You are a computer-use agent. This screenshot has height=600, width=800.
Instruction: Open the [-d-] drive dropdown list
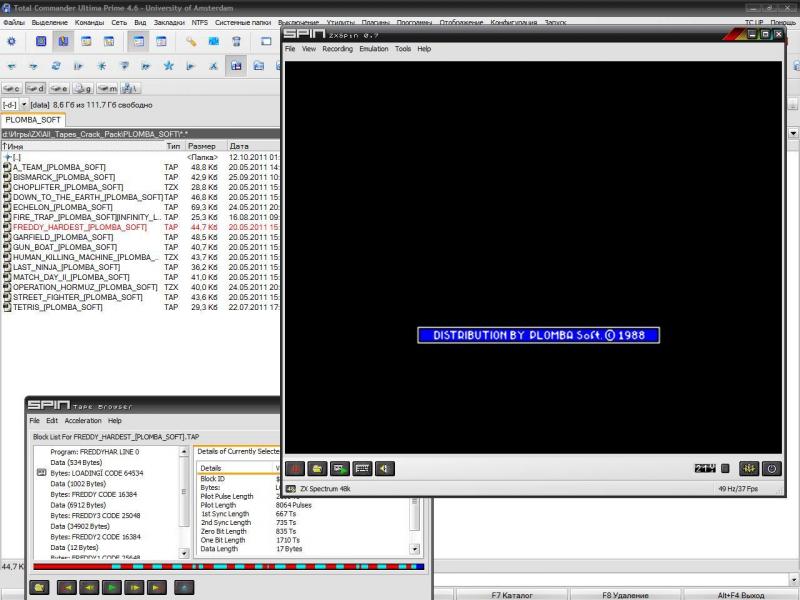(24, 104)
